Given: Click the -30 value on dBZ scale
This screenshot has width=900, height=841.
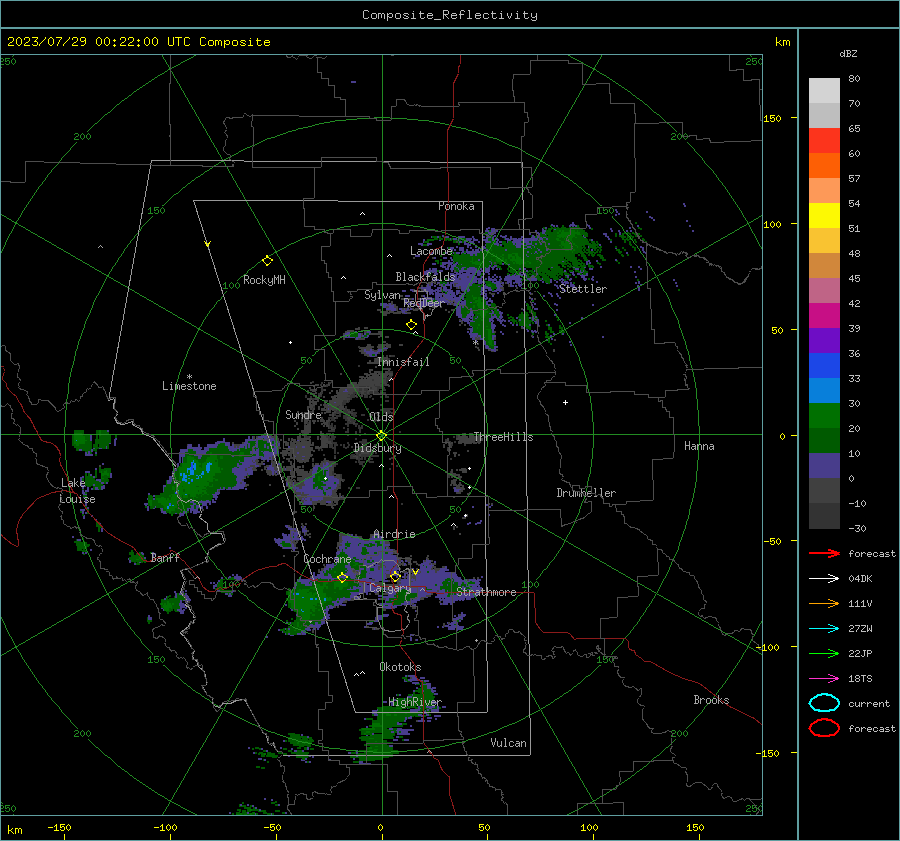Looking at the screenshot, I should (x=857, y=528).
